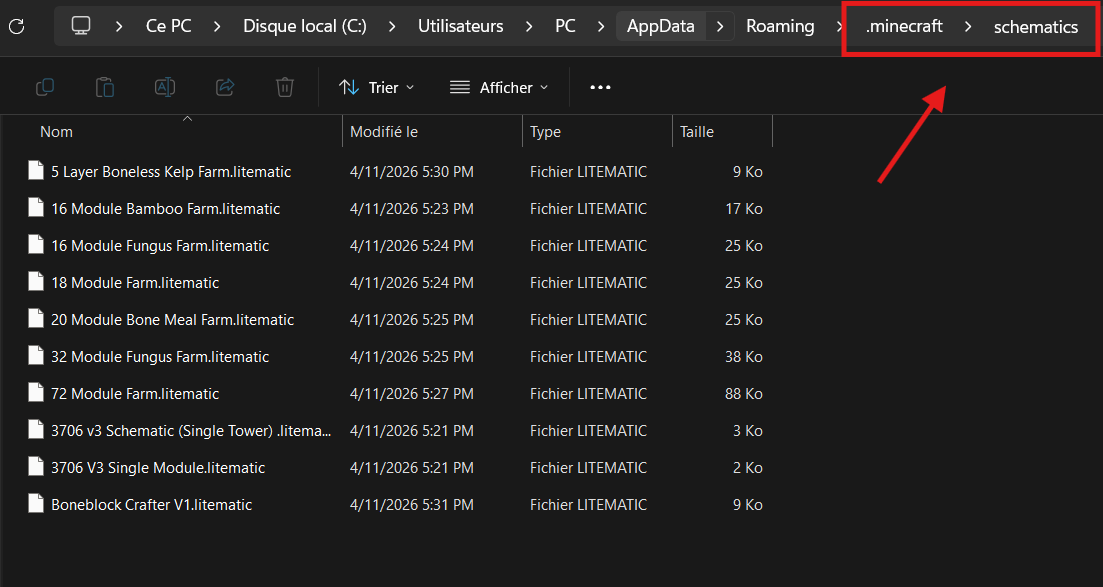Screen dimensions: 1103x587
Task: Navigate to the .minecraft breadcrumb folder
Action: pos(904,26)
